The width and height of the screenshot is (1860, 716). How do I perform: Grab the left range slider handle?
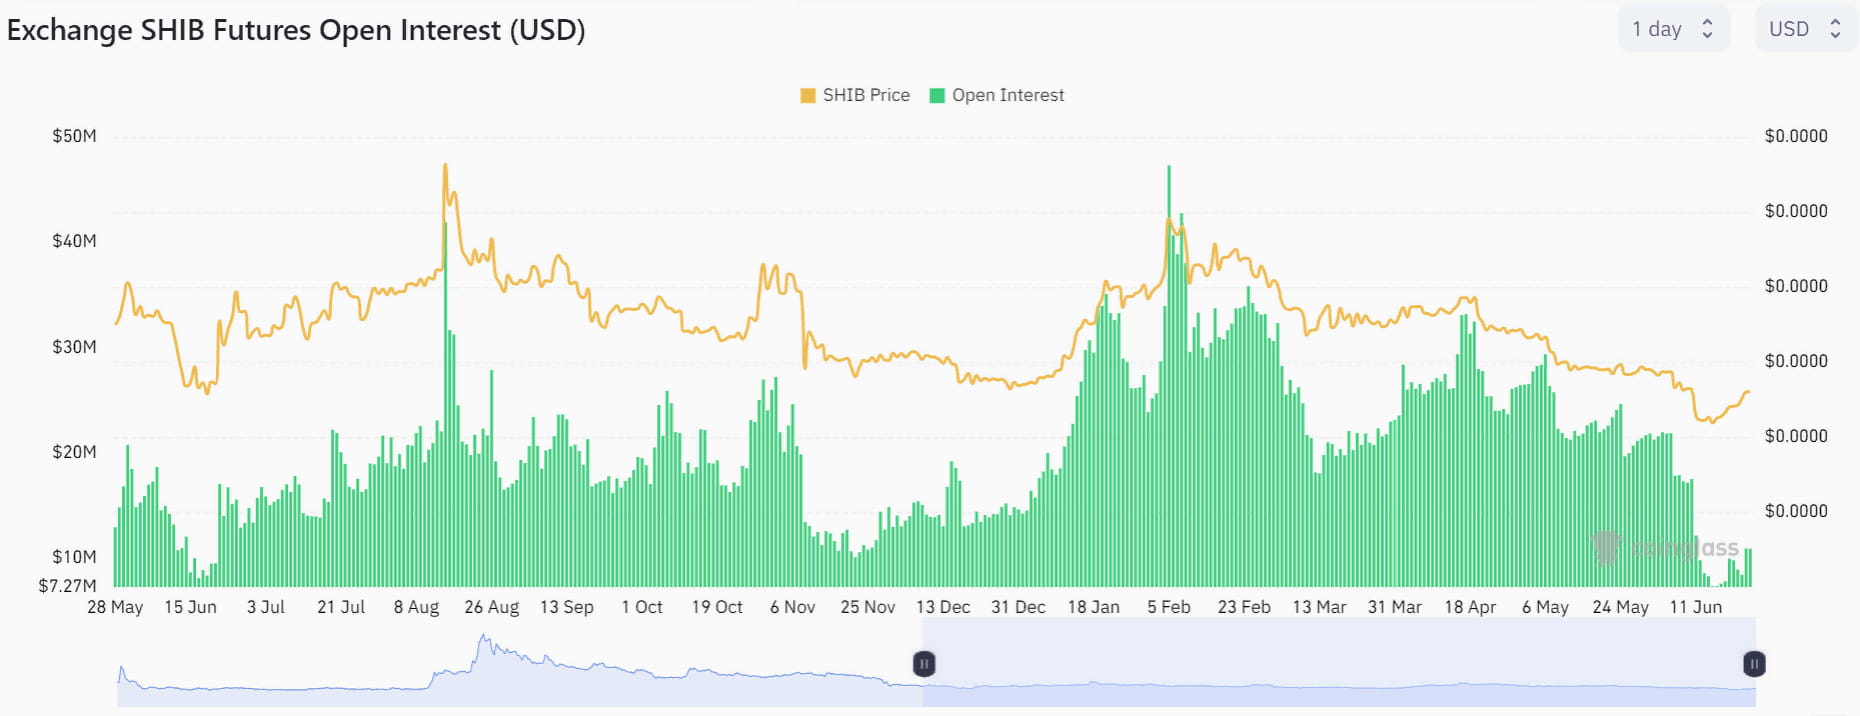924,664
